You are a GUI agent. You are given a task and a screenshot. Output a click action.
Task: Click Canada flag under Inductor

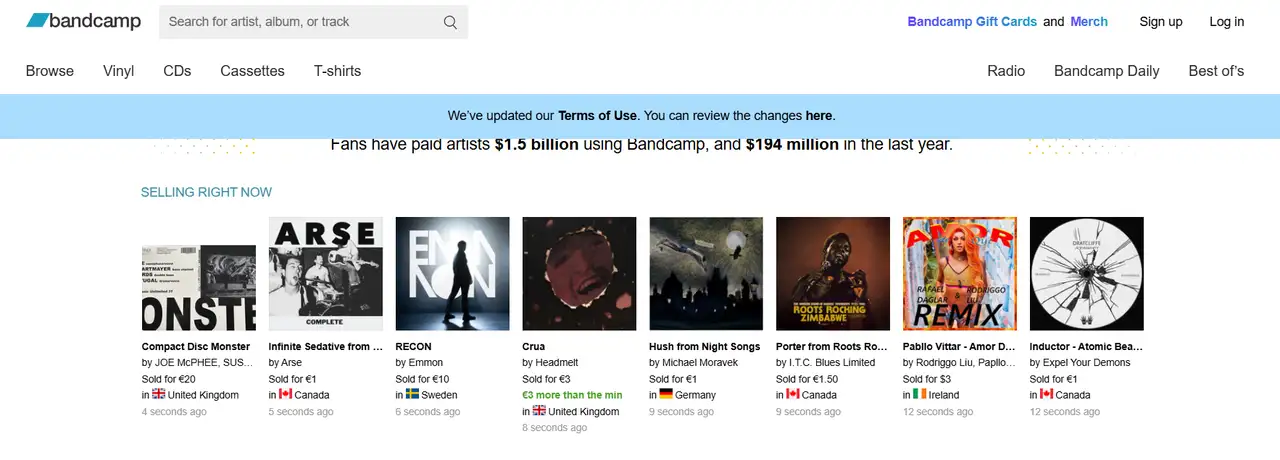coord(1047,394)
